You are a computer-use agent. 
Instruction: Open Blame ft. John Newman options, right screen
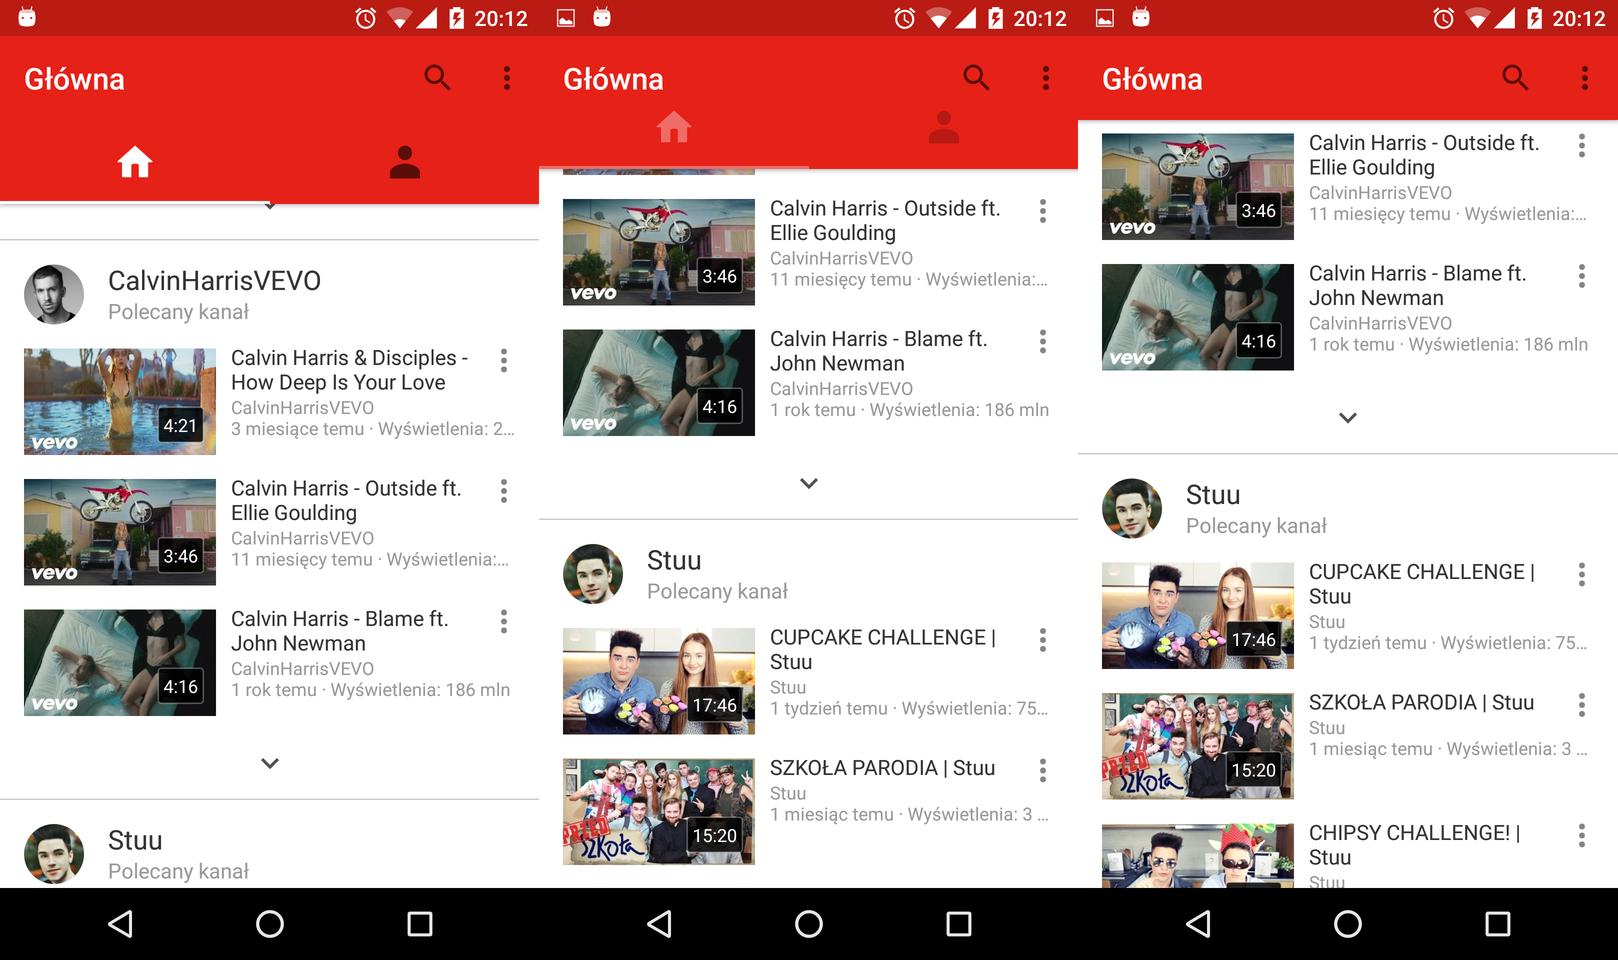[1582, 276]
